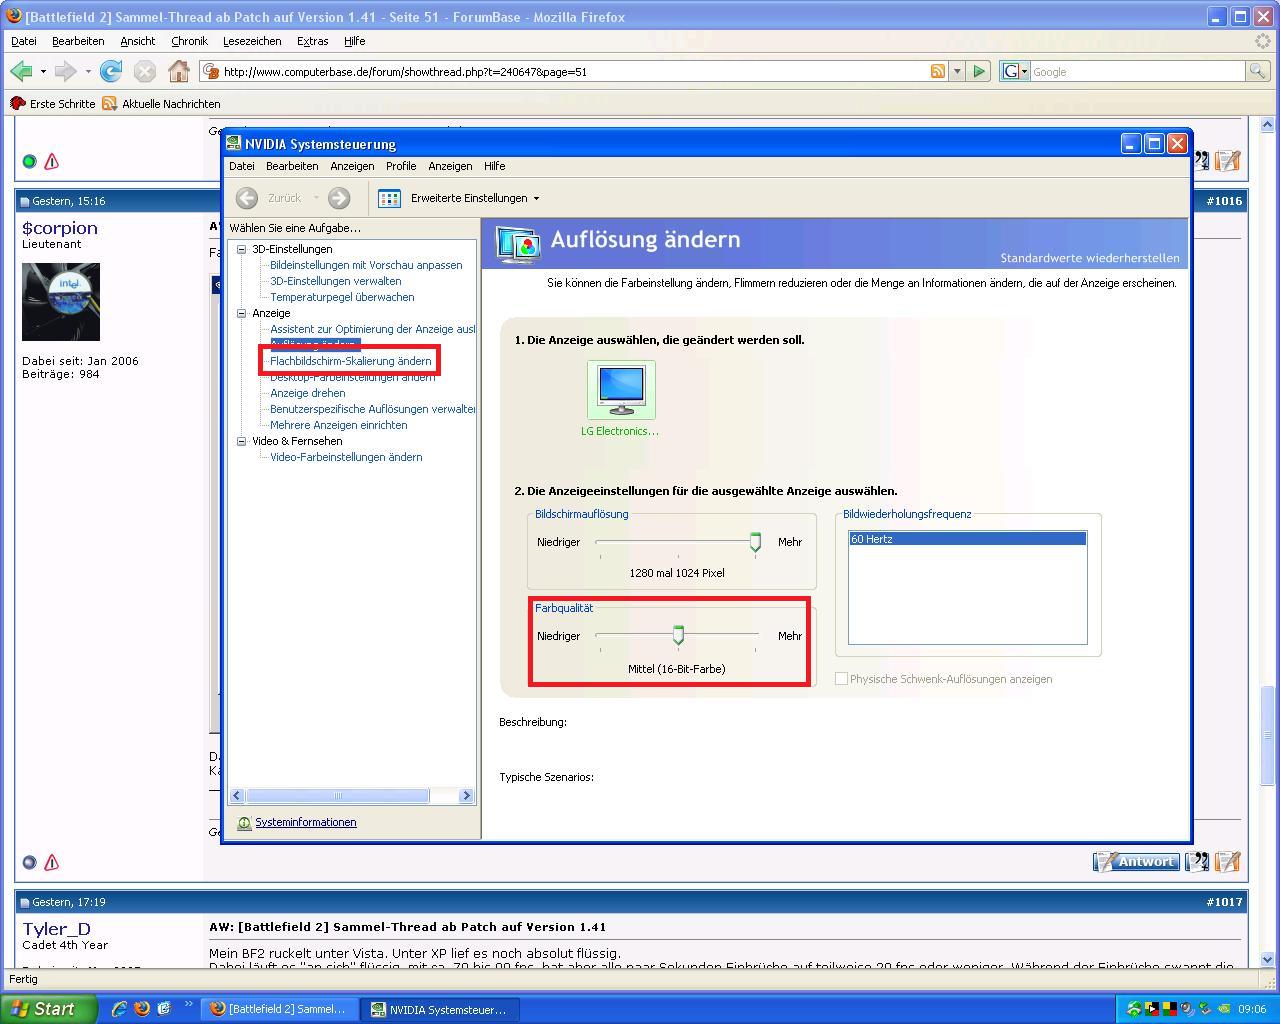Select 3D-Einstellungen verwalten
1280x1024 pixels.
click(x=335, y=281)
